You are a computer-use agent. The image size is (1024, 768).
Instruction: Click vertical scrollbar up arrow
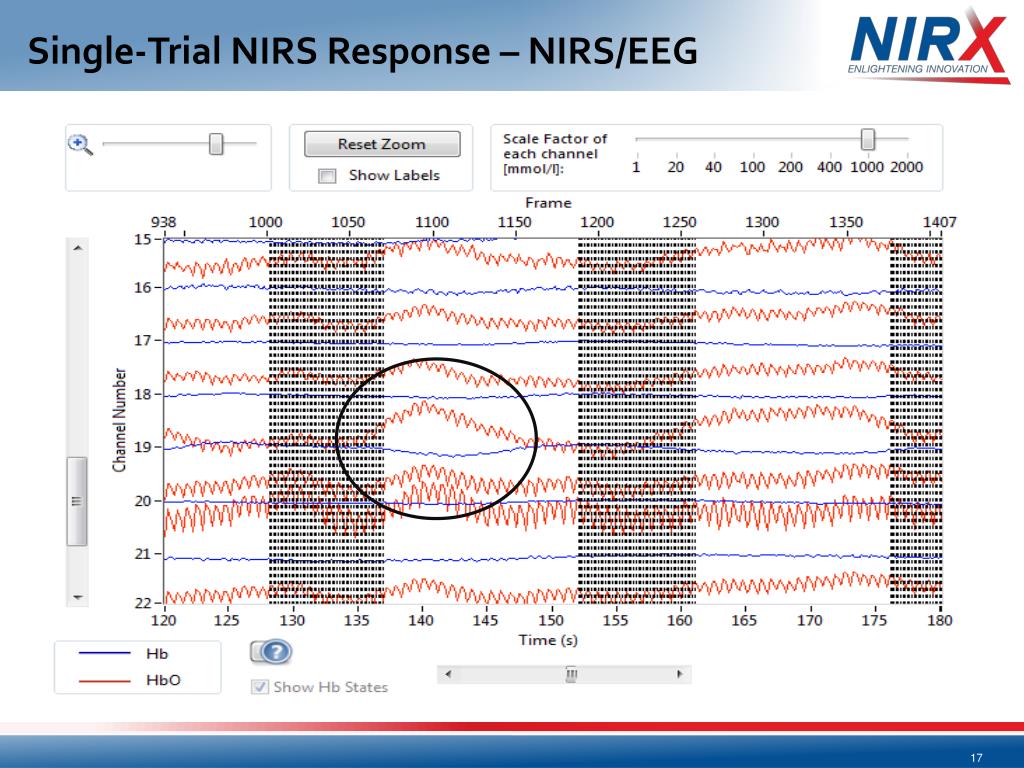click(78, 248)
